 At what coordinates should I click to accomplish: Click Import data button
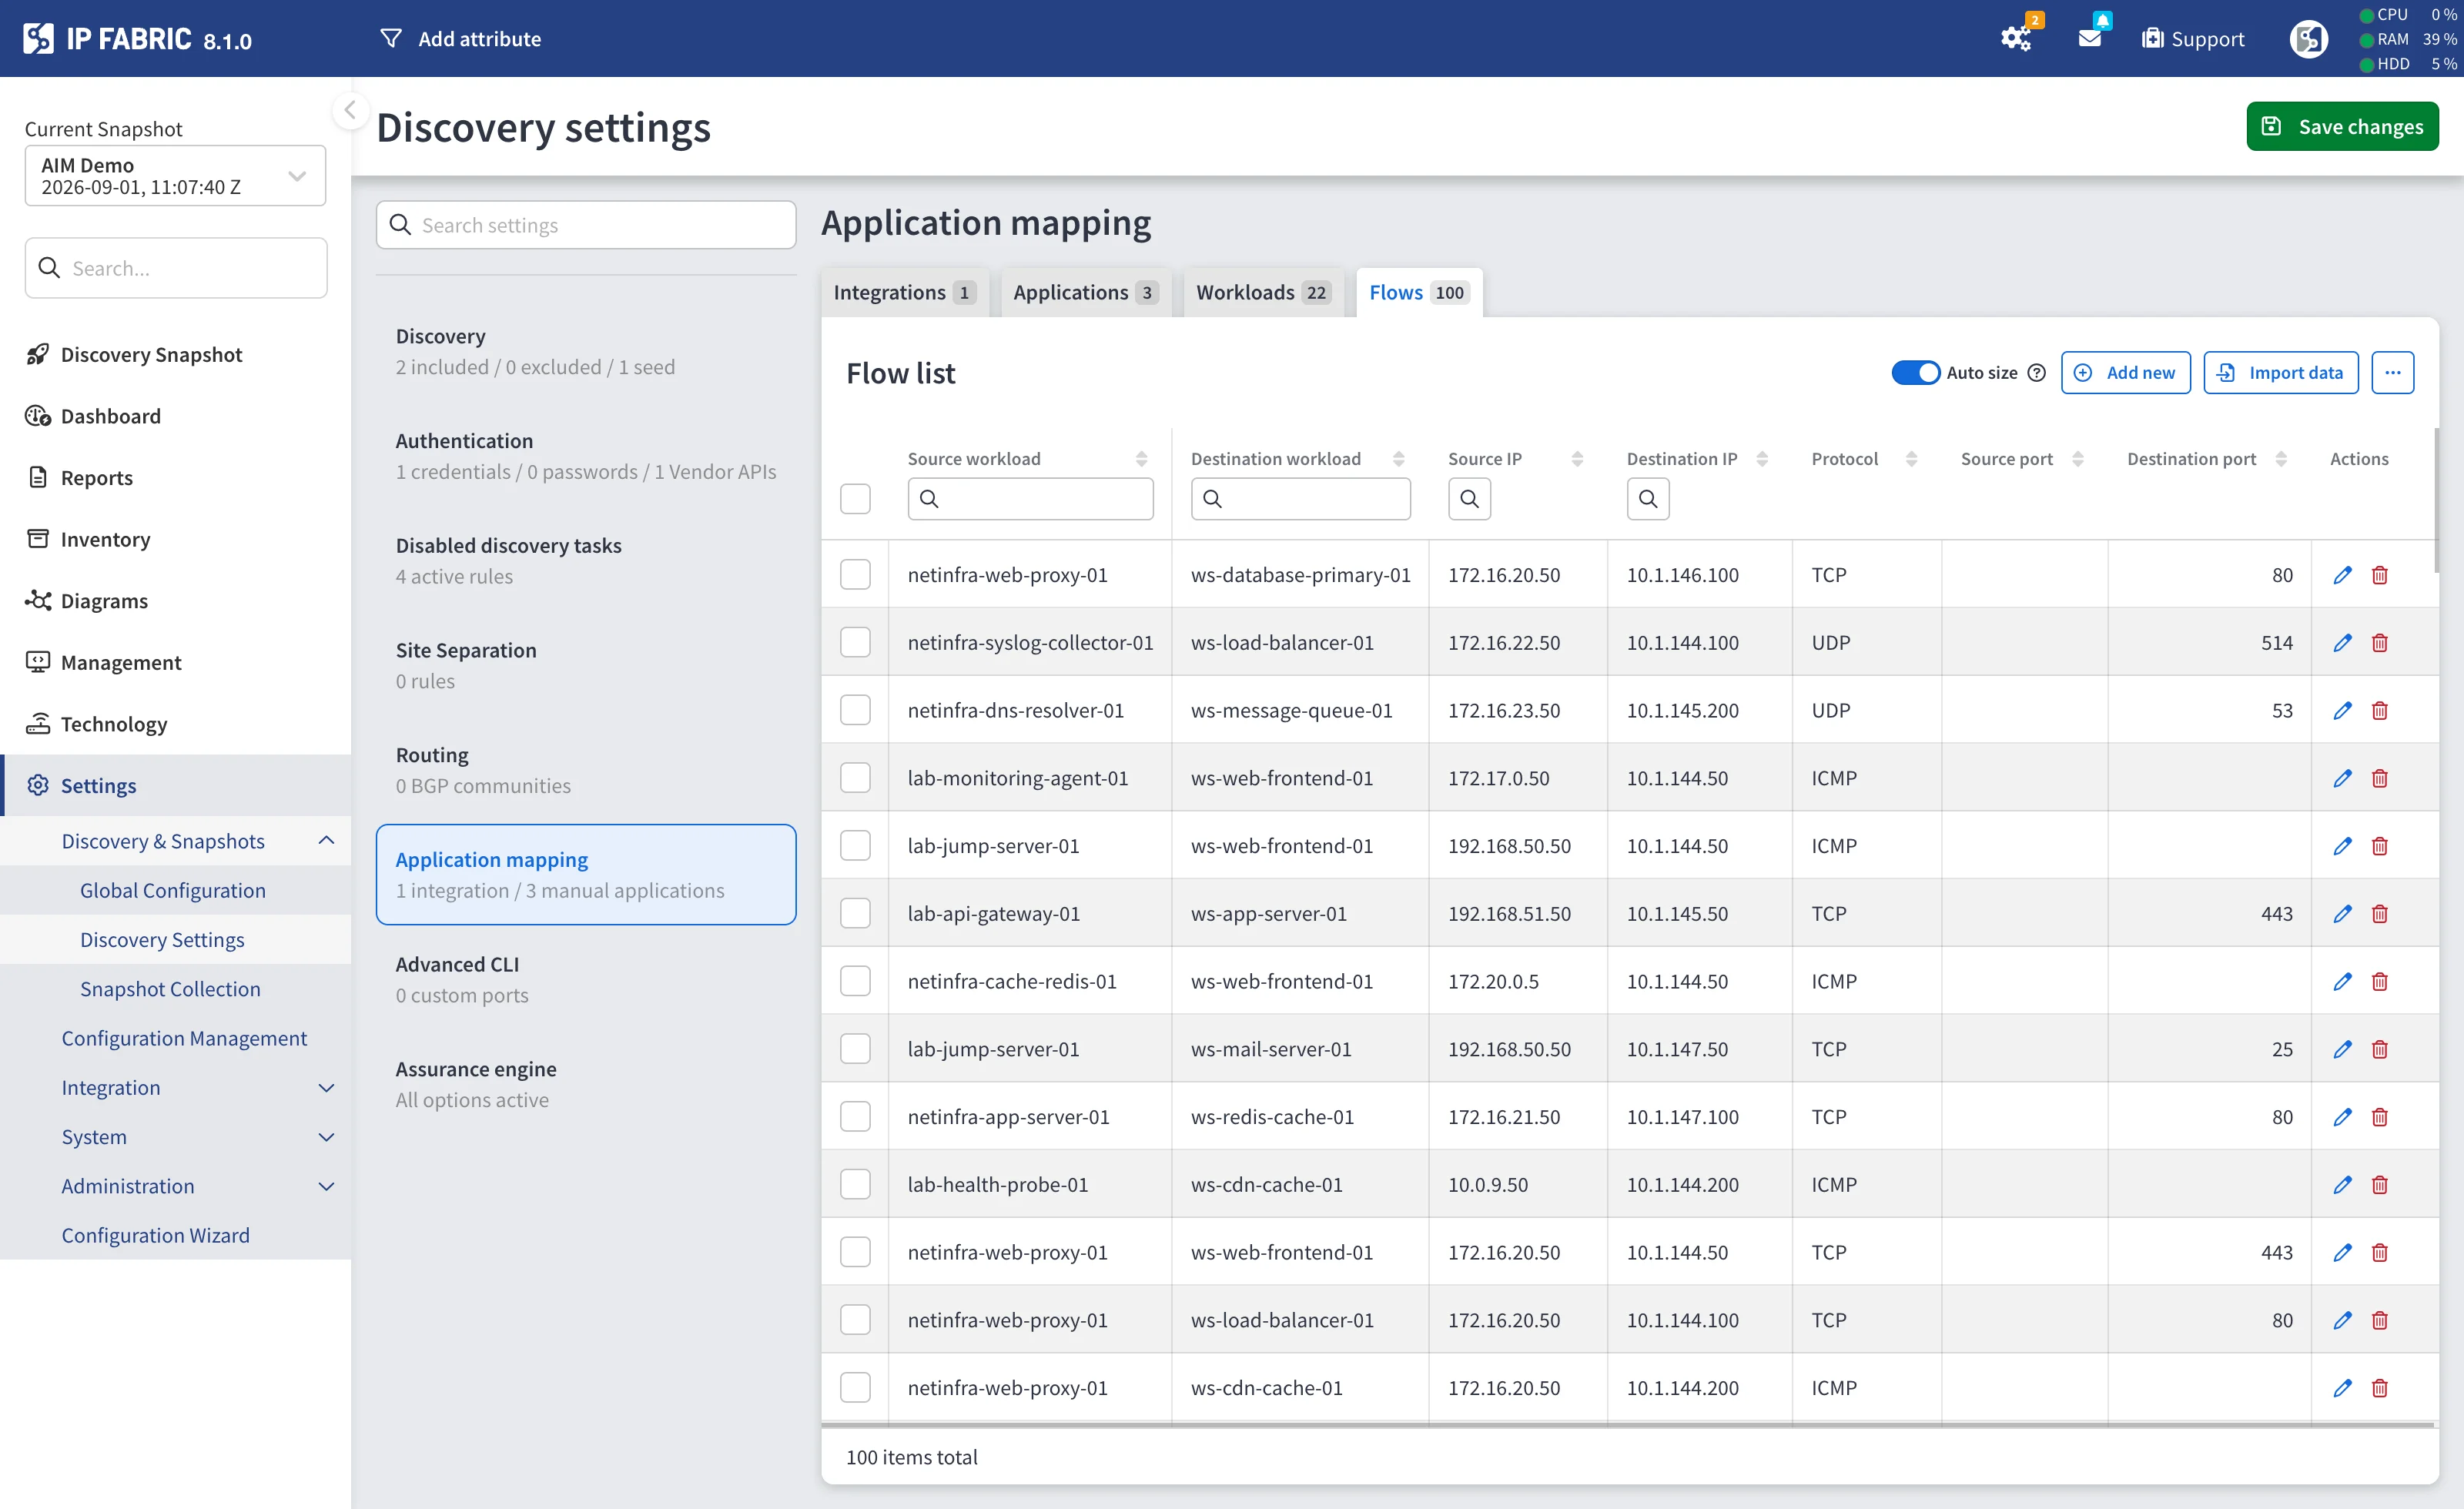click(2281, 373)
